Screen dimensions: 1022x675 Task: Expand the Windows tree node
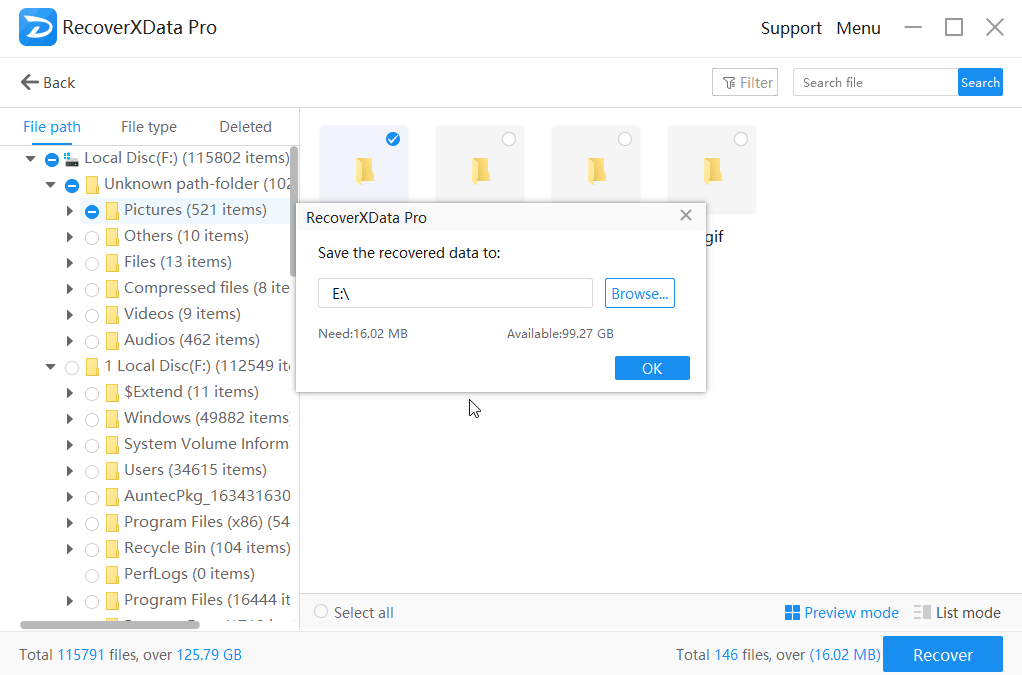pyautogui.click(x=70, y=419)
